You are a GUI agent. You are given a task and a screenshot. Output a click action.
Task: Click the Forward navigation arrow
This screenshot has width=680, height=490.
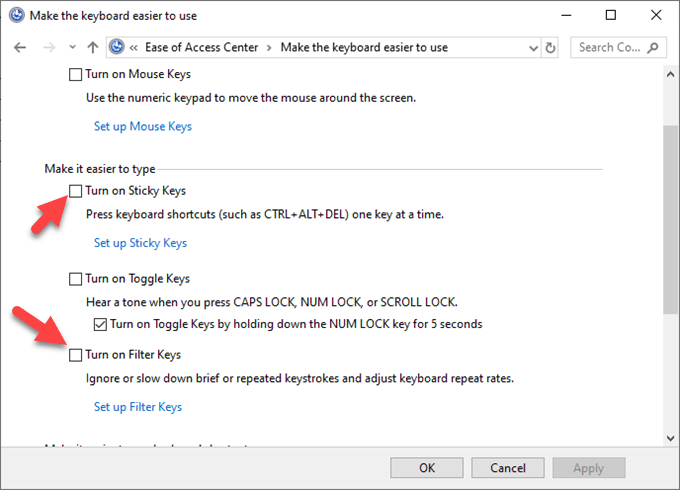coord(48,47)
